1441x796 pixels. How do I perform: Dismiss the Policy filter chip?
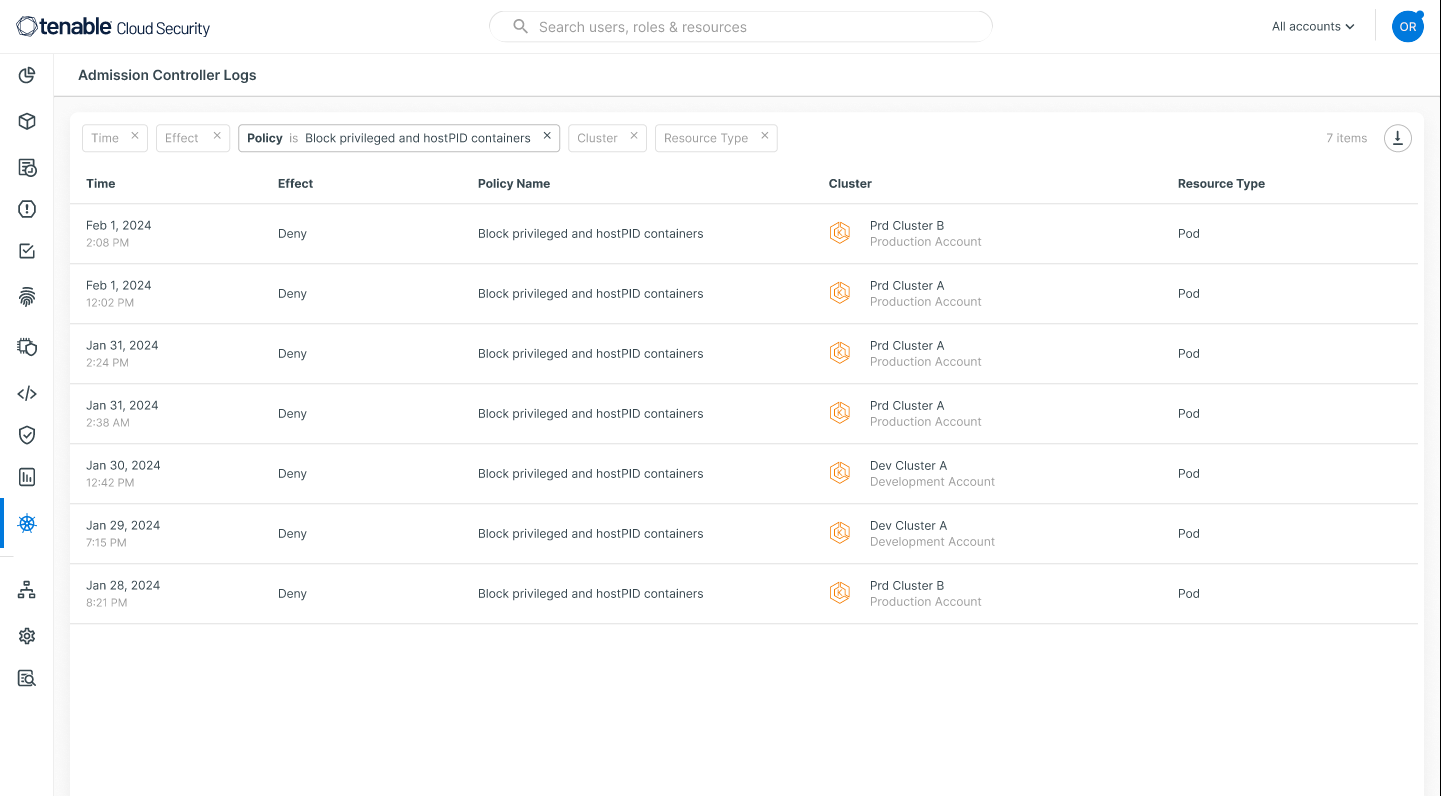(x=547, y=135)
